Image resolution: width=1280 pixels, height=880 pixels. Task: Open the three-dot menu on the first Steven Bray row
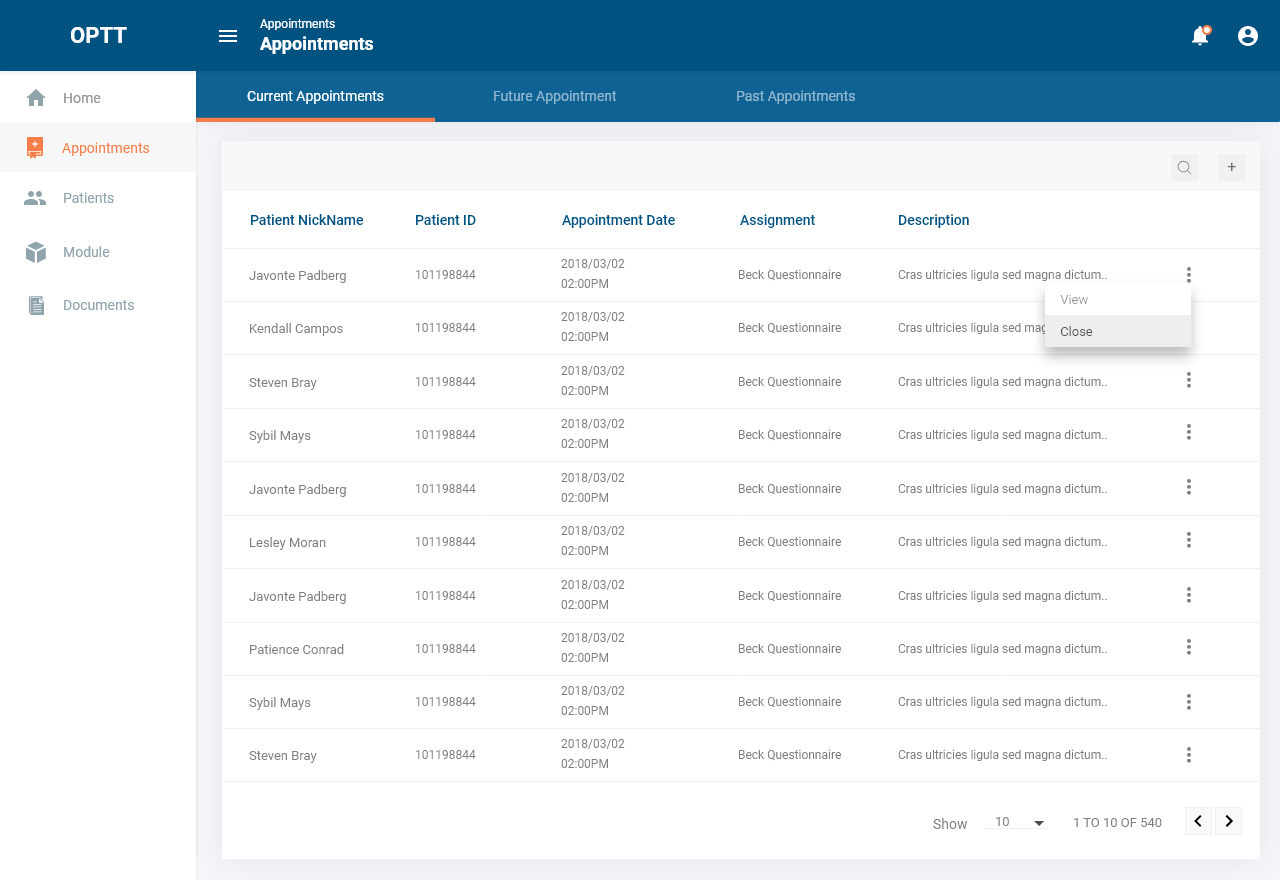(x=1189, y=380)
